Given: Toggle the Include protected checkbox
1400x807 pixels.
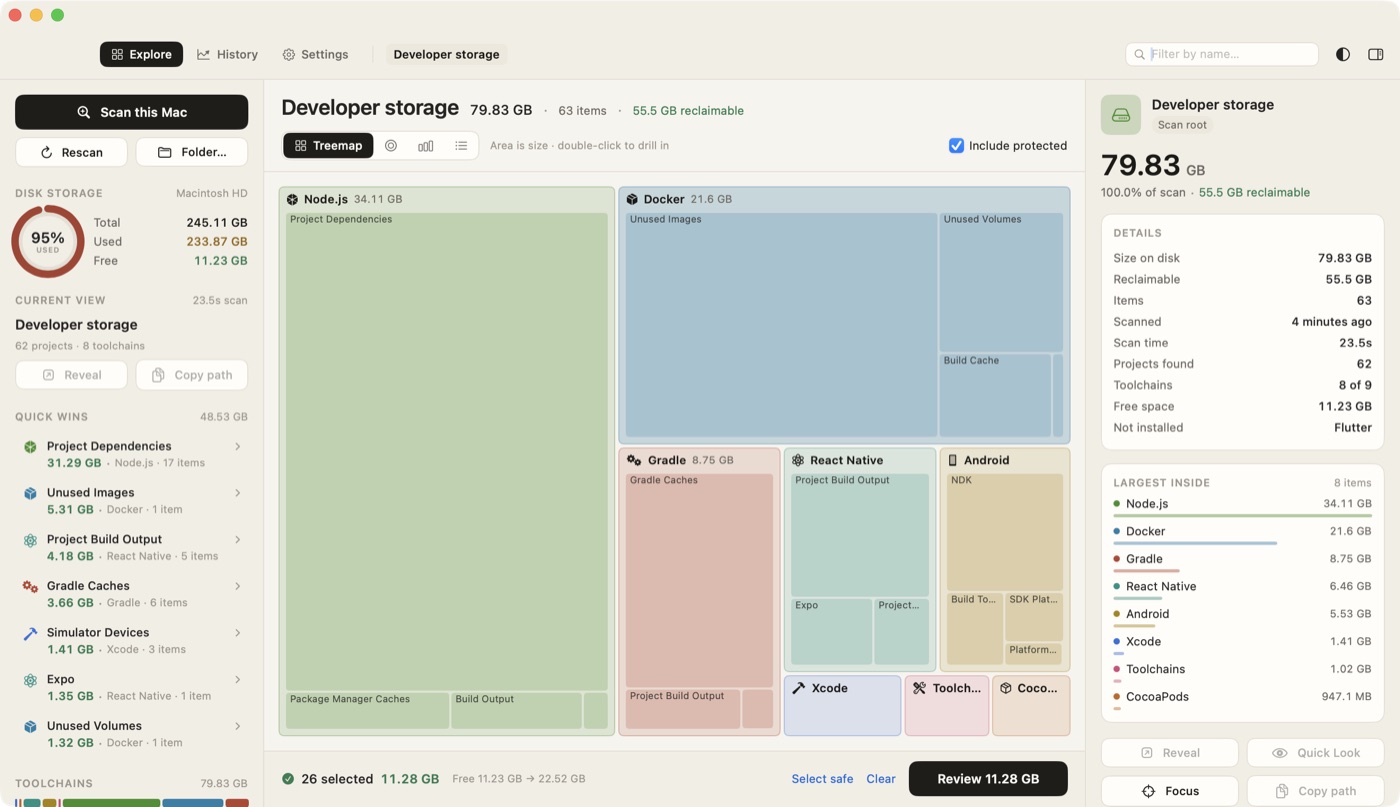Looking at the screenshot, I should [x=956, y=146].
